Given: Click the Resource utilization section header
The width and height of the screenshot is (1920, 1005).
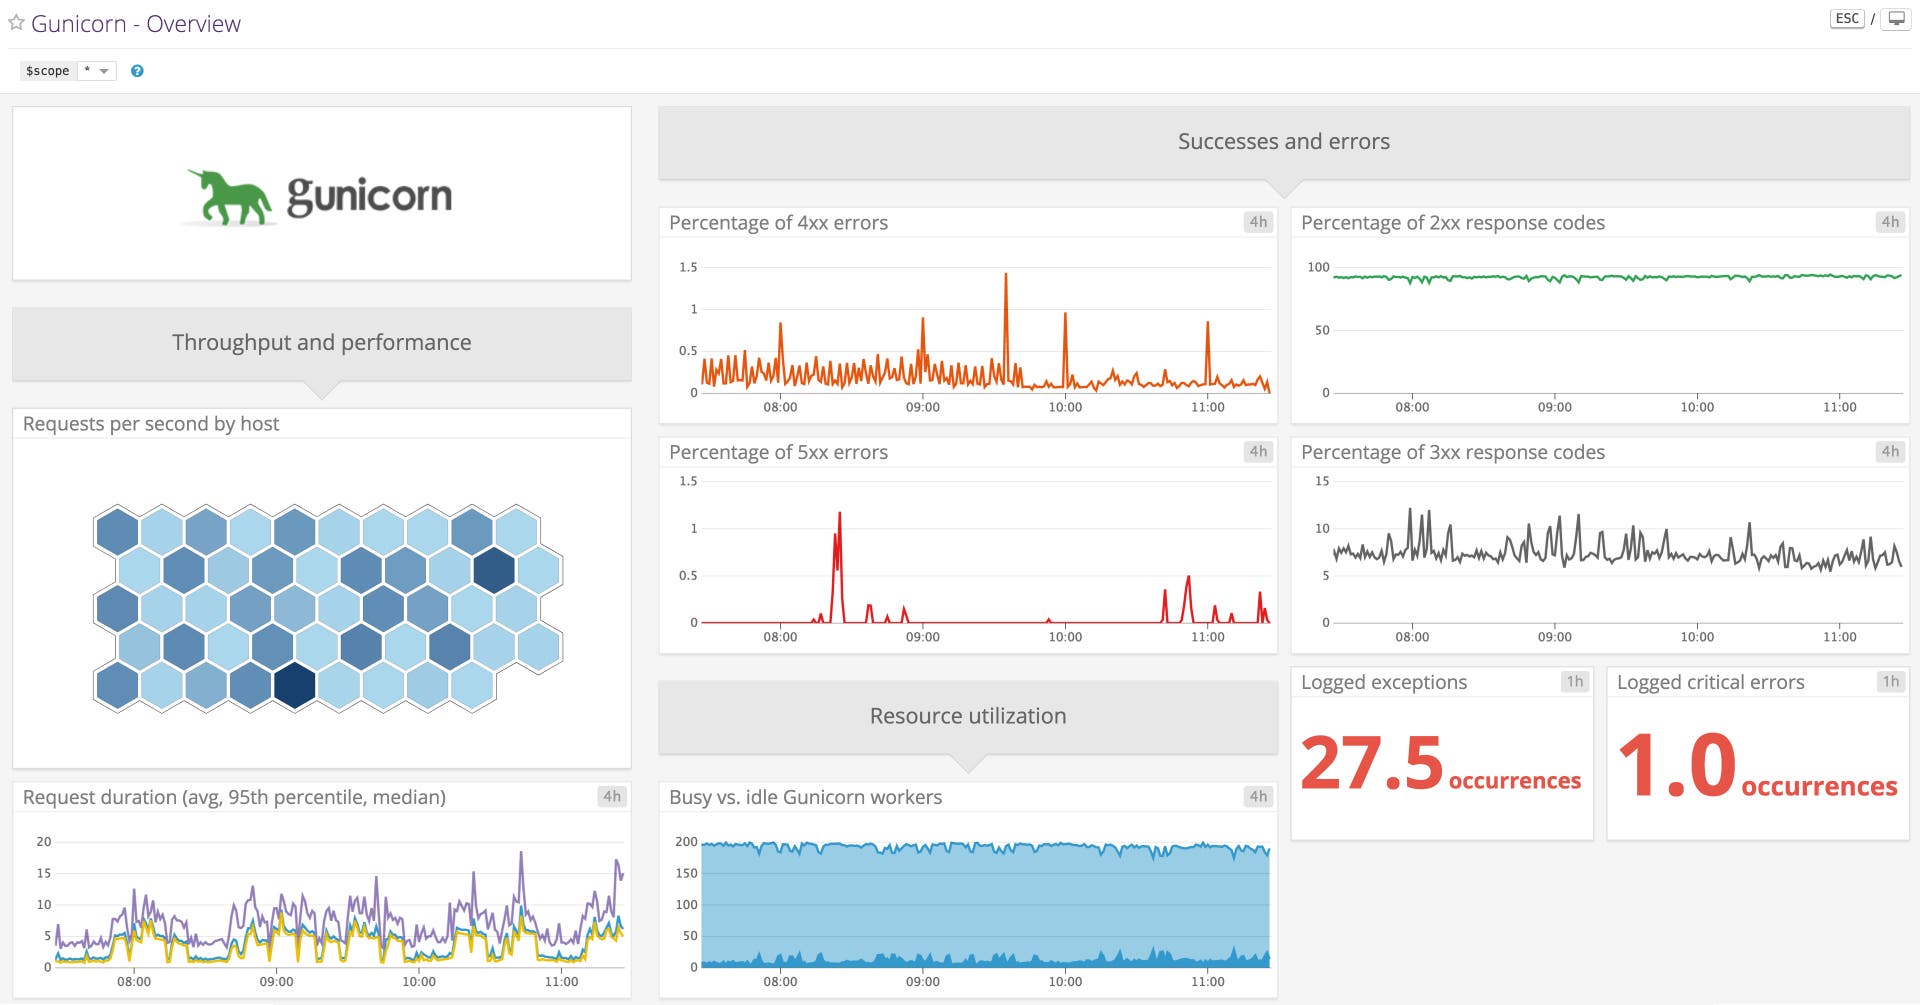Looking at the screenshot, I should pos(967,715).
